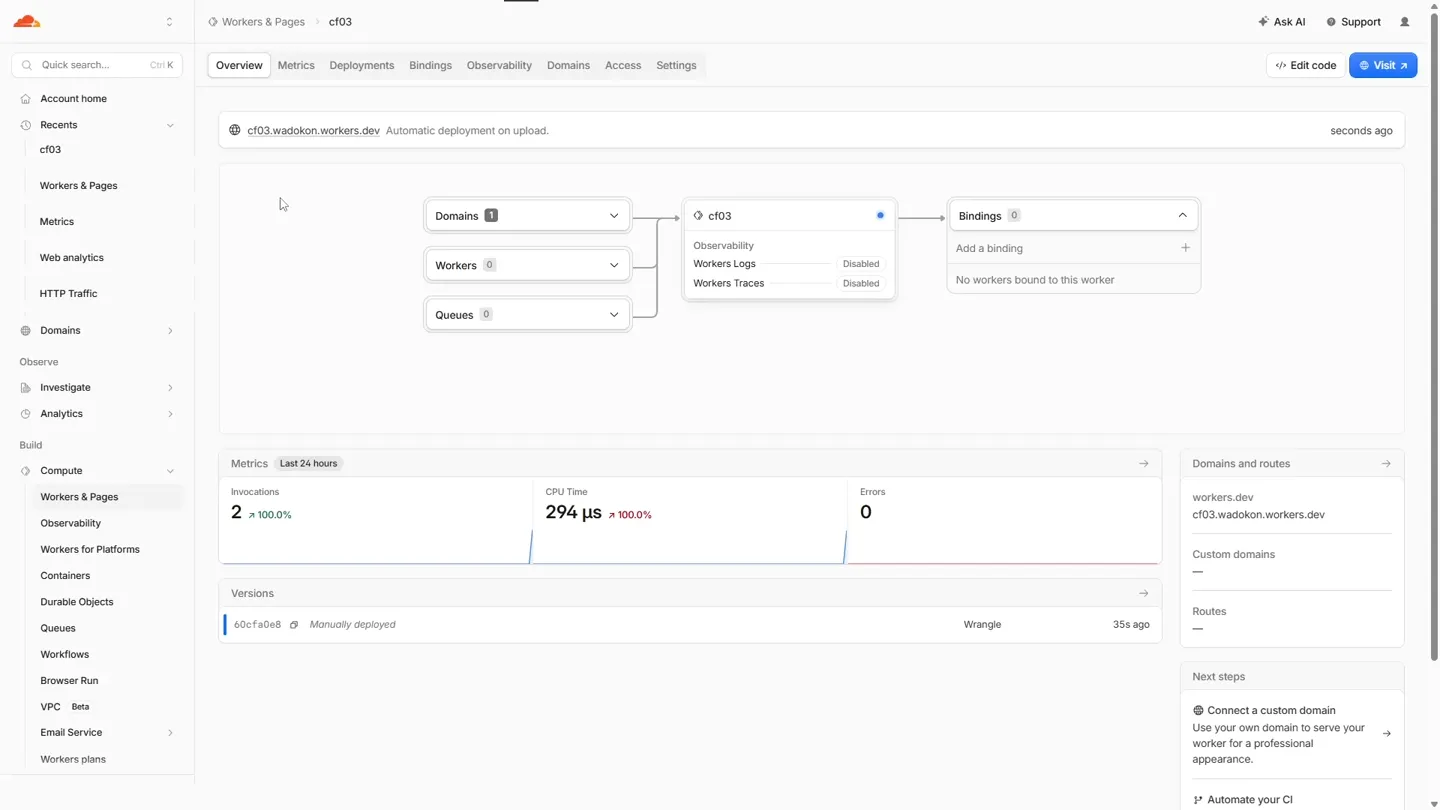Screen dimensions: 1440x810
Task: Toggle Workers Logs Disabled status
Action: coord(861,264)
